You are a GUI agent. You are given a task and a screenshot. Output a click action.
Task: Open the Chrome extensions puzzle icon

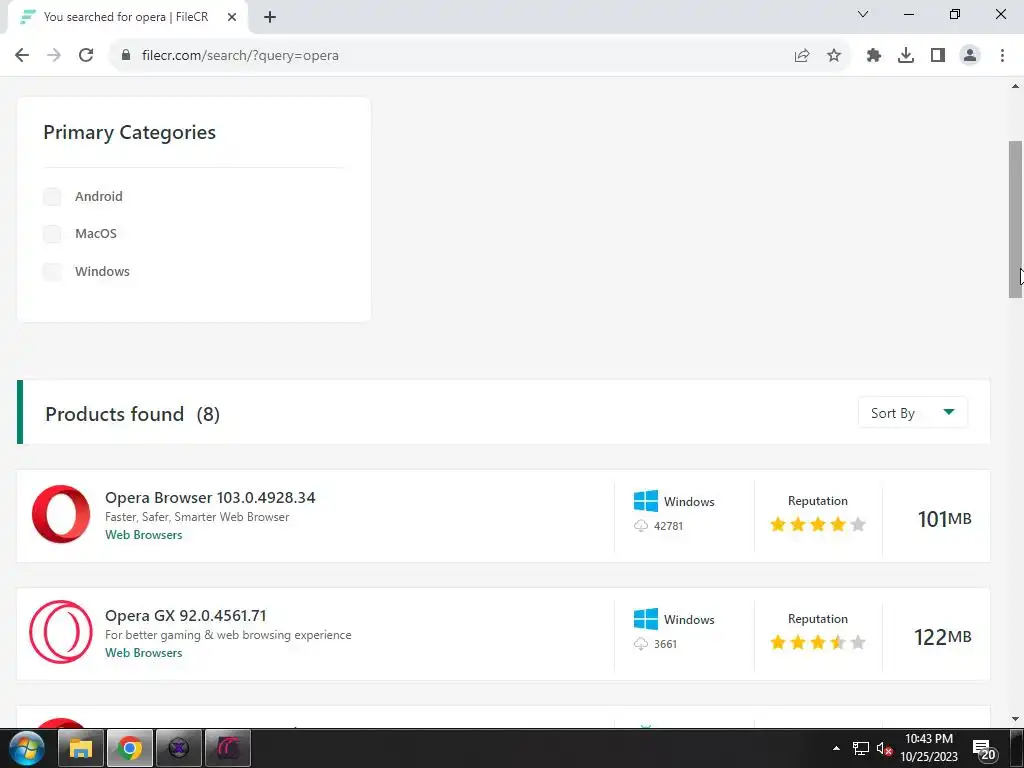[874, 56]
